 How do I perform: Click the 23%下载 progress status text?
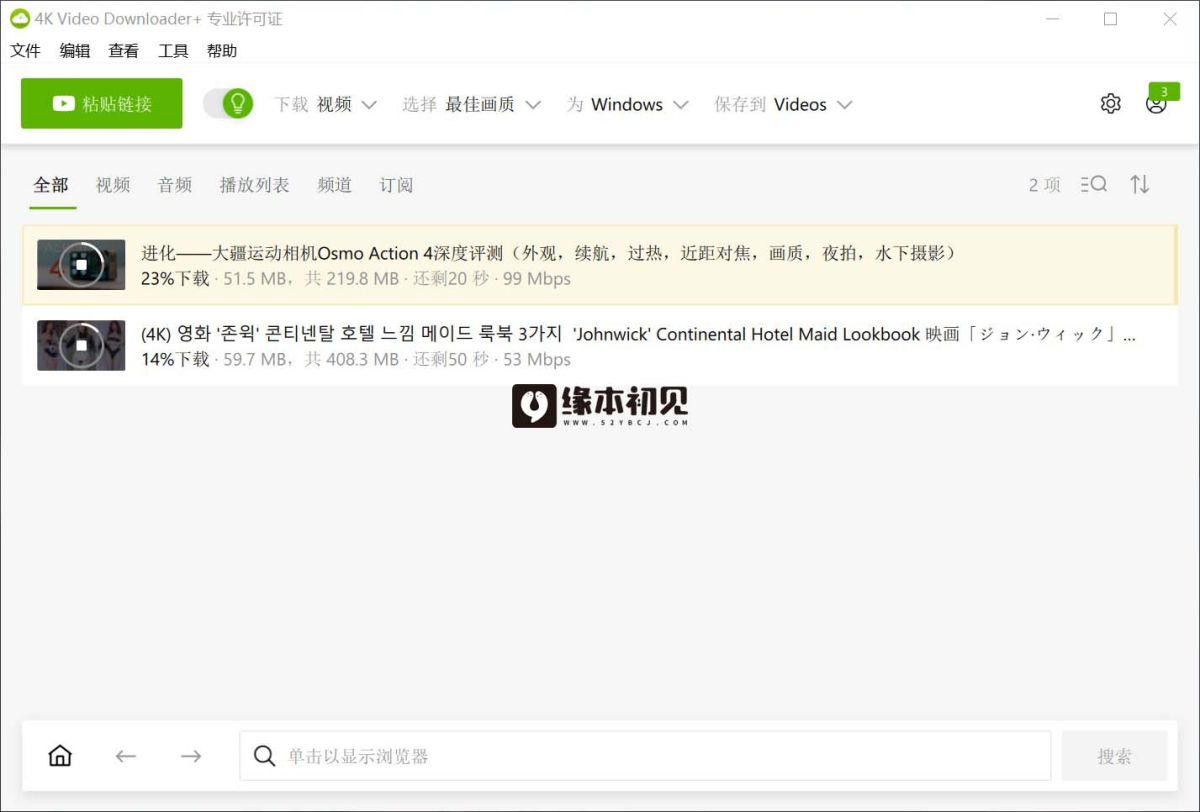pyautogui.click(x=175, y=279)
